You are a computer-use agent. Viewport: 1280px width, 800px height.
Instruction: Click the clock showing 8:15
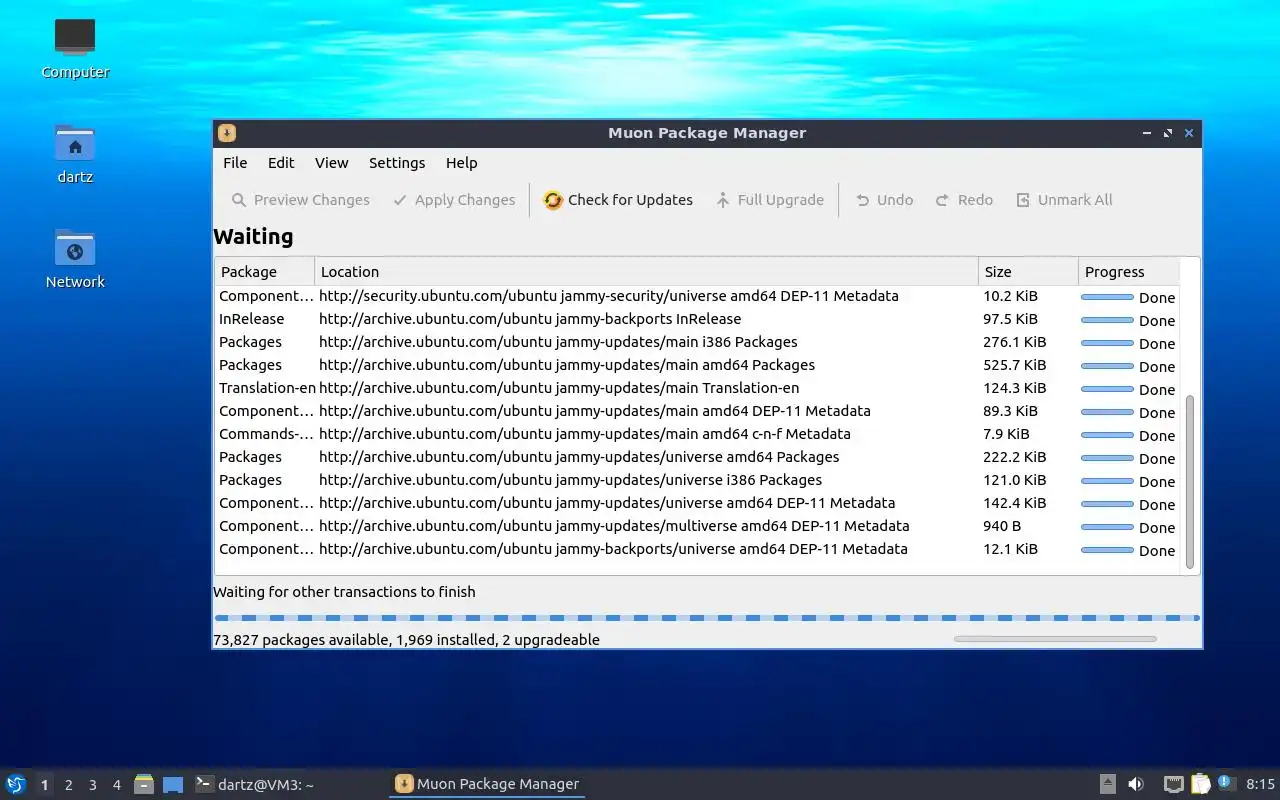(1260, 784)
